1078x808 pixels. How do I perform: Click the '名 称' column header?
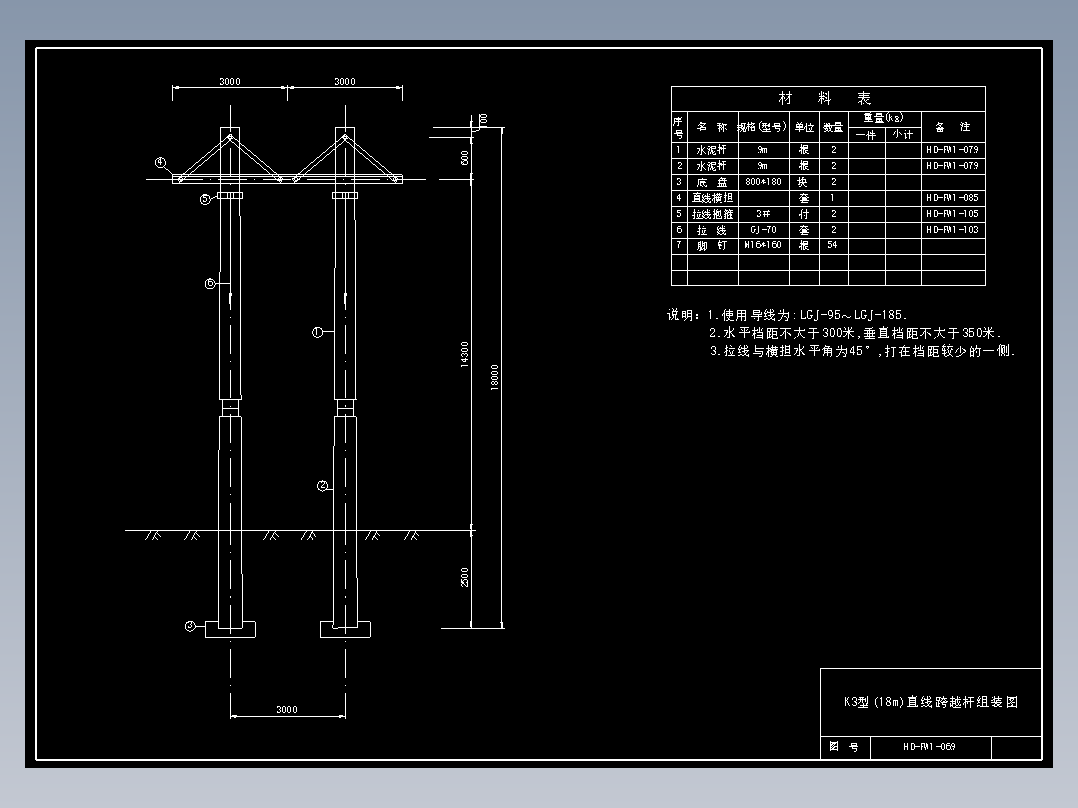tap(712, 127)
